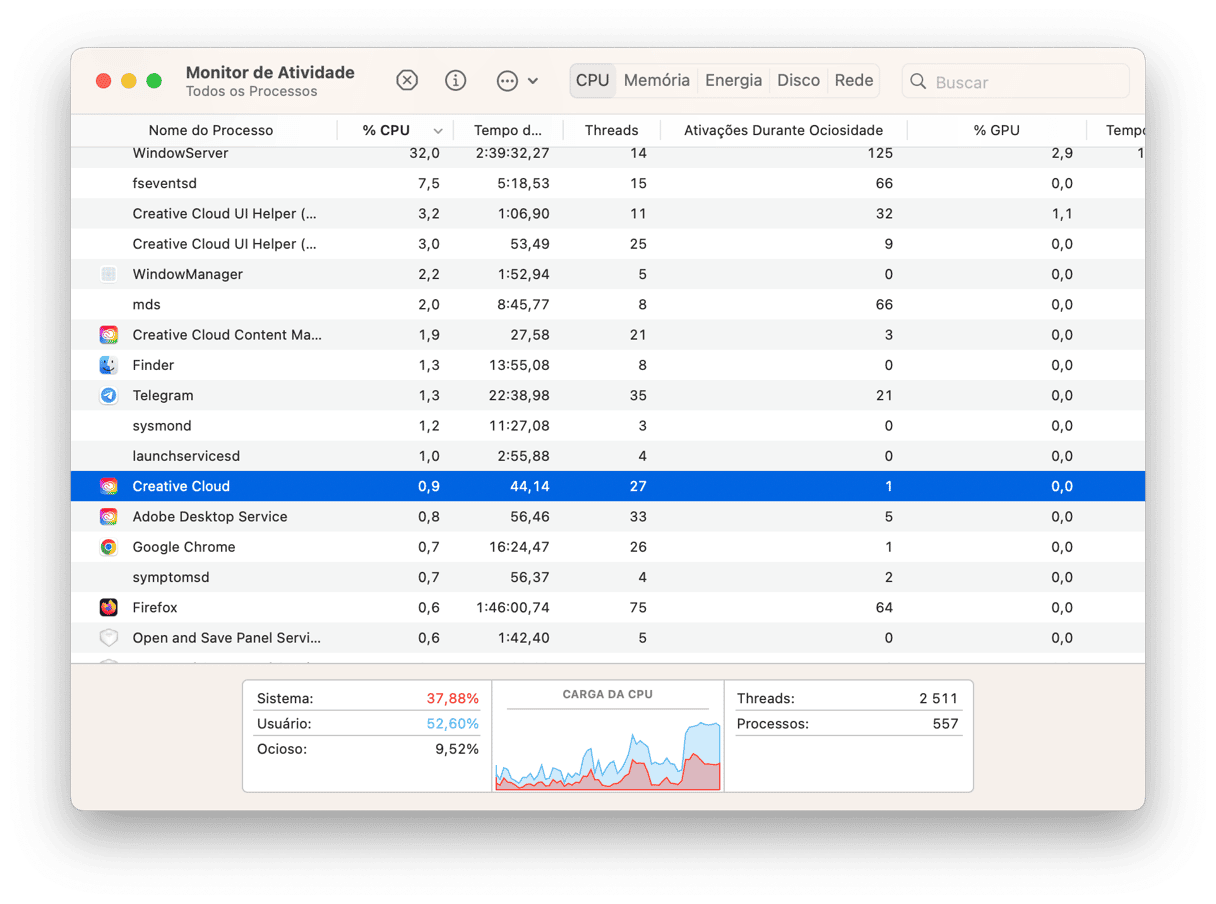Select the sysmond process

point(162,426)
